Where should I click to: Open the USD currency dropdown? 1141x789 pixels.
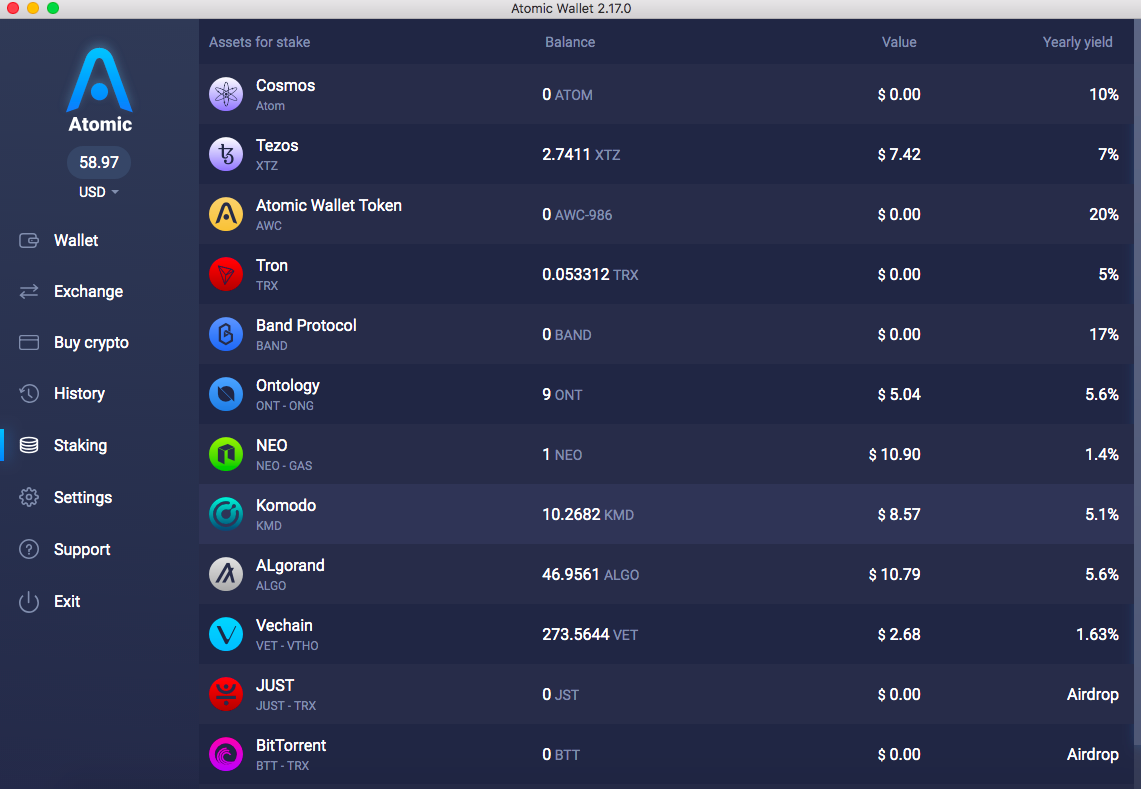point(99,192)
